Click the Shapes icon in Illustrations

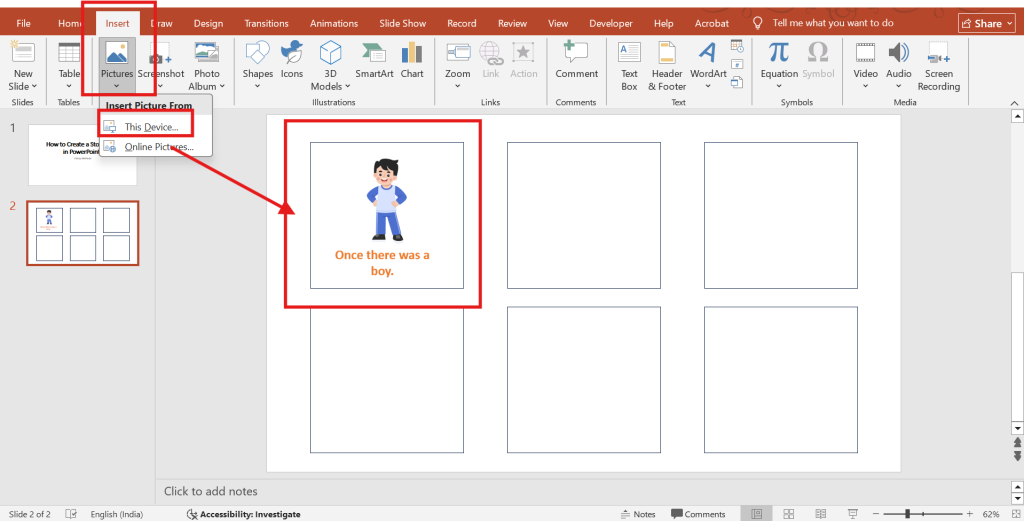click(x=257, y=59)
